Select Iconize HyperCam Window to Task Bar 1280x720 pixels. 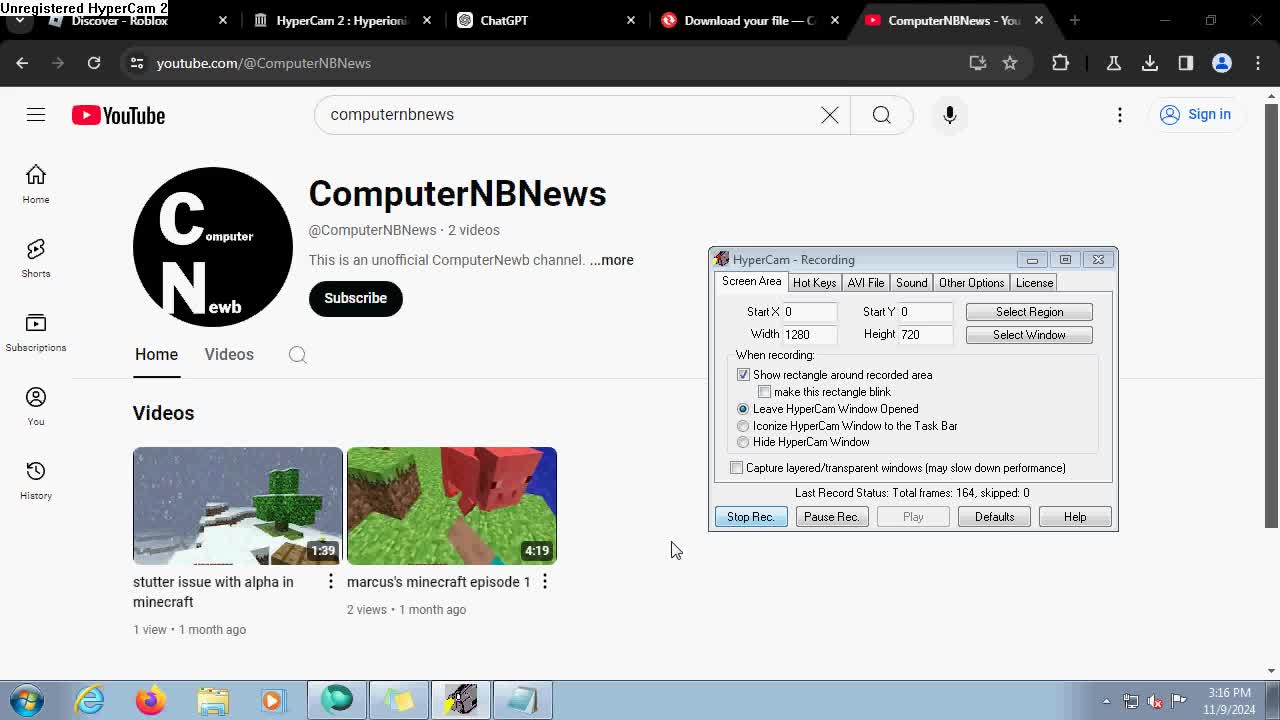tap(743, 426)
